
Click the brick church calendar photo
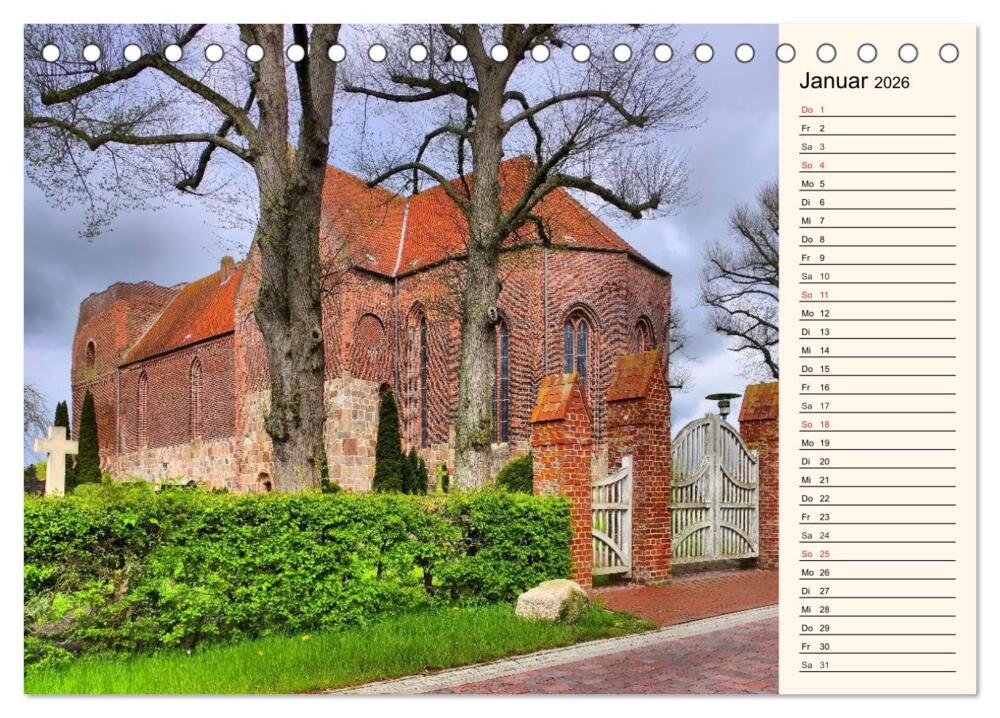[x=401, y=359]
